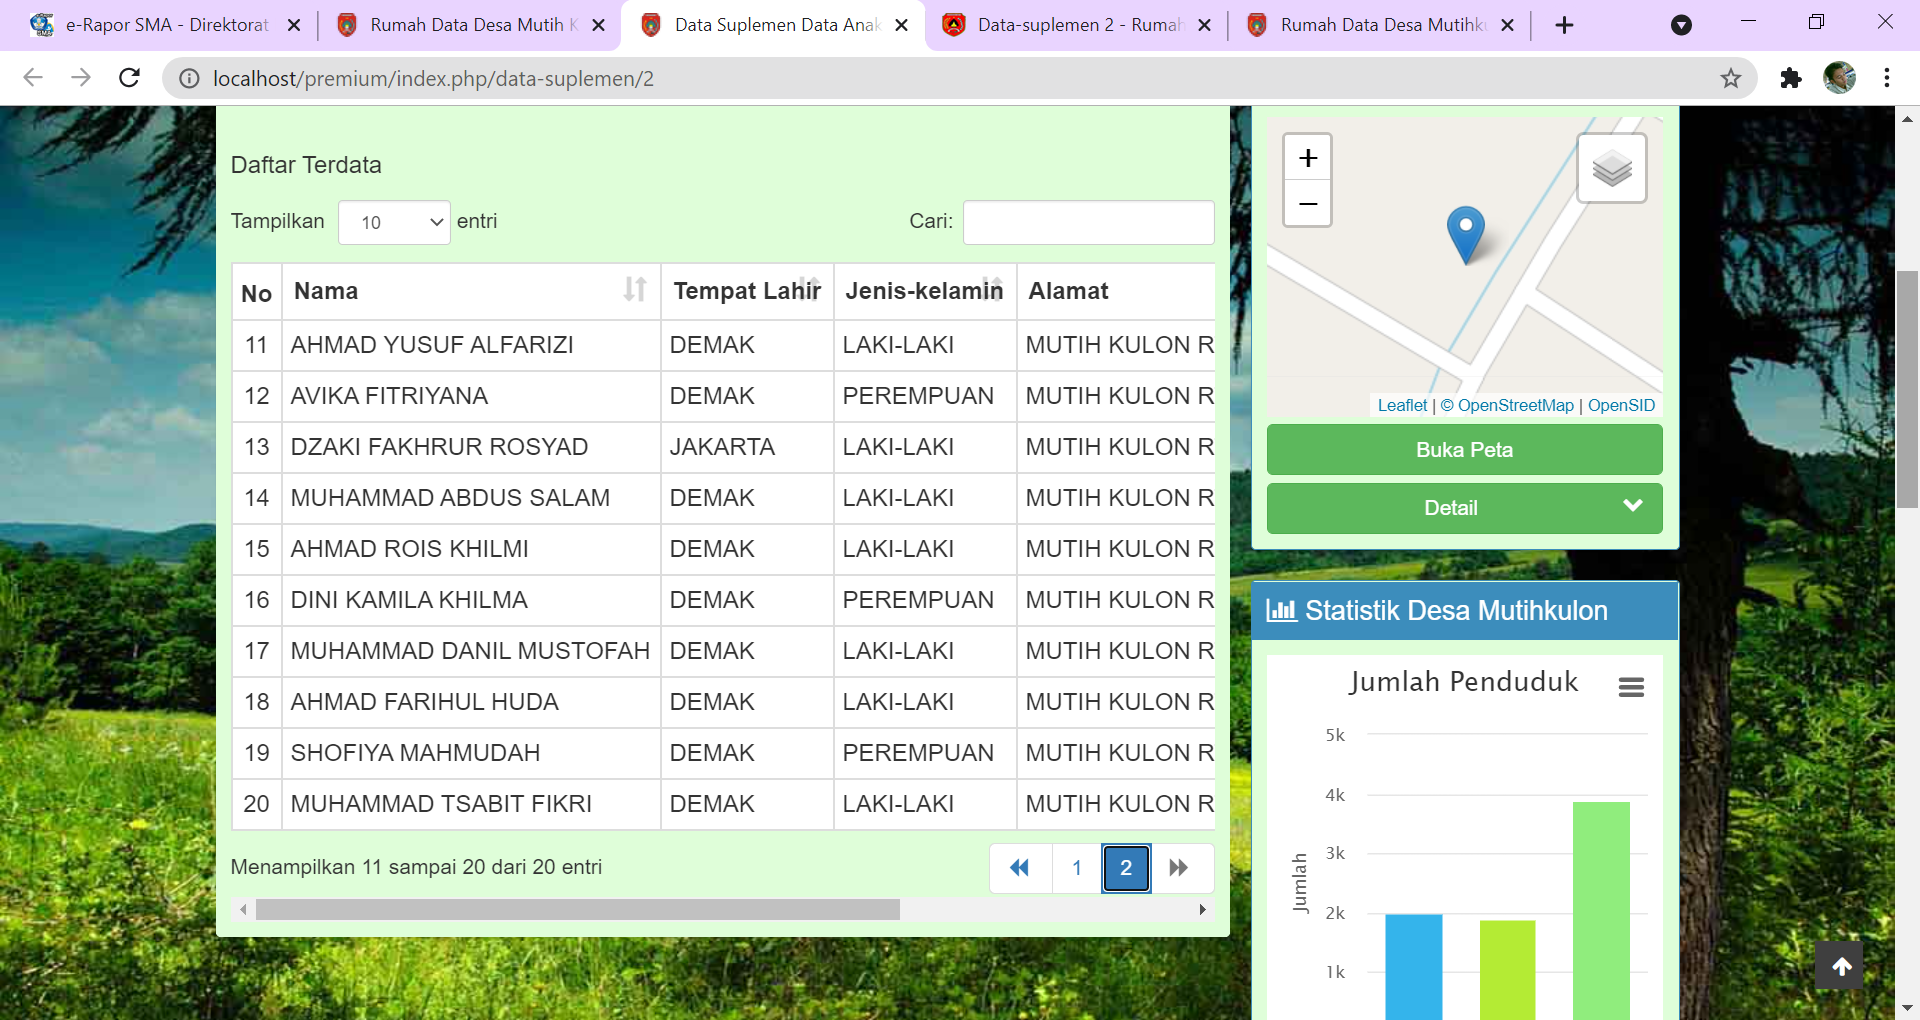Open the Jumlah Penduduk chart menu

click(x=1633, y=686)
